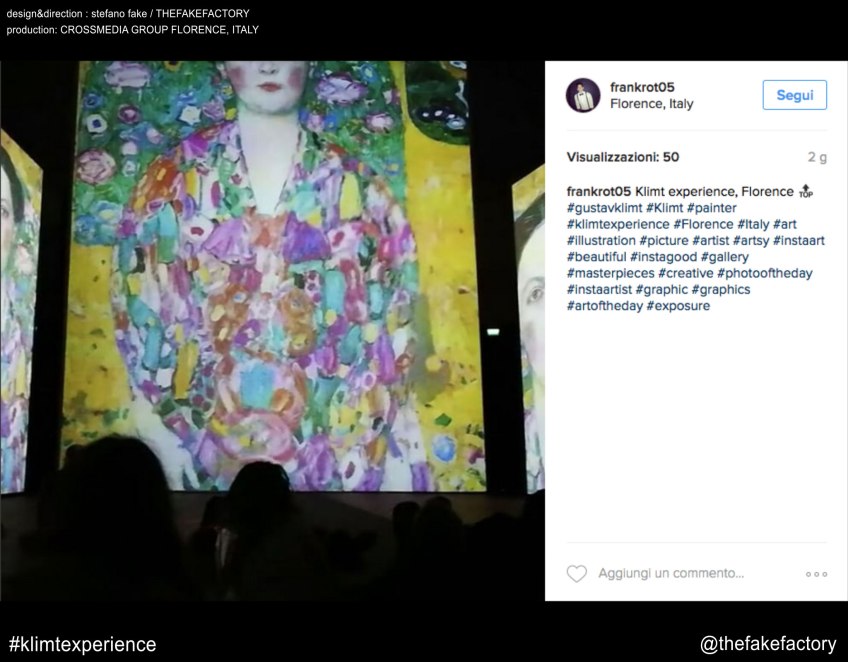Open the #artoftheday hashtag
The height and width of the screenshot is (662, 848).
pyautogui.click(x=604, y=306)
